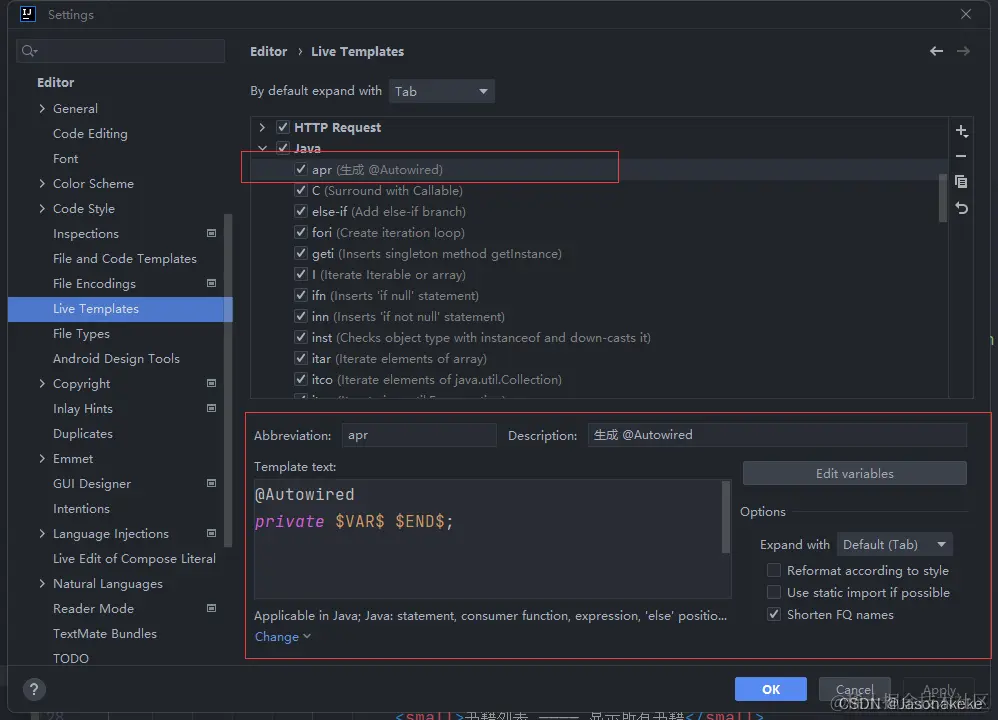Go forward with the right arrow
The width and height of the screenshot is (998, 720).
coord(963,51)
